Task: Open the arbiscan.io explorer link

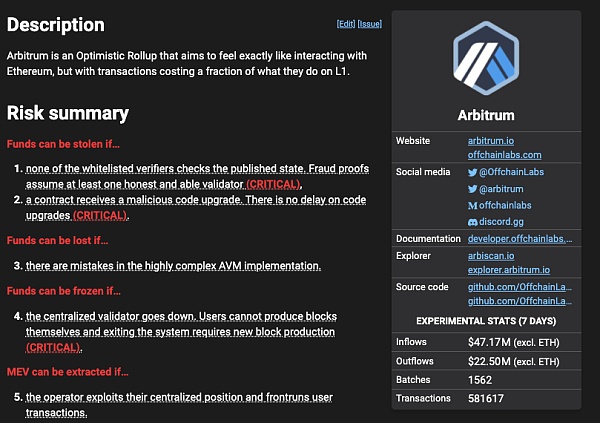Action: click(491, 256)
